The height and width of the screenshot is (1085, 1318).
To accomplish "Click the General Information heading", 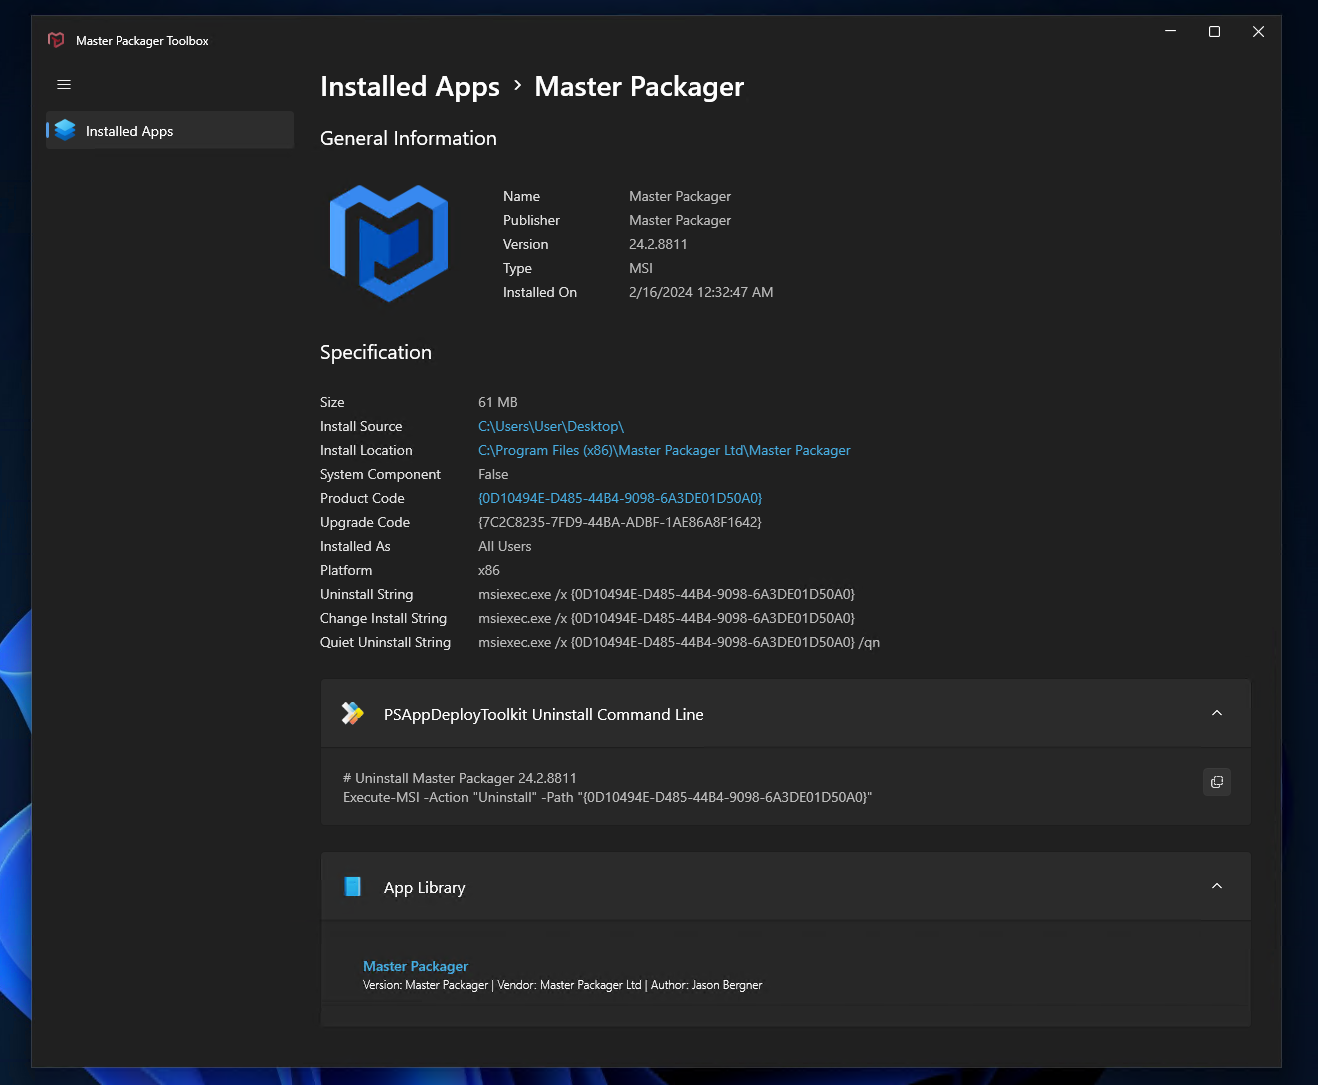I will 408,138.
